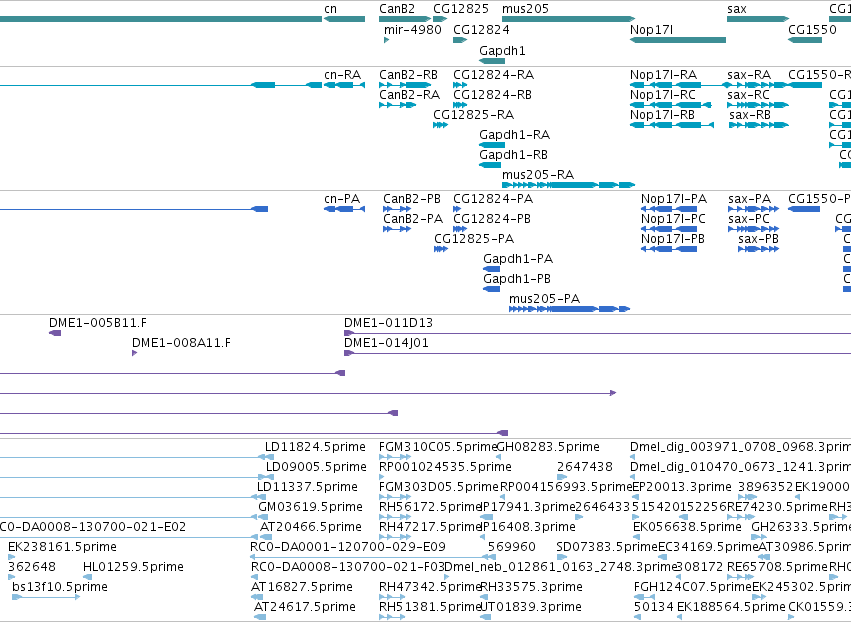Screen dimensions: 851x622
Task: Select the CG1550 gene label
Action: coord(812,29)
